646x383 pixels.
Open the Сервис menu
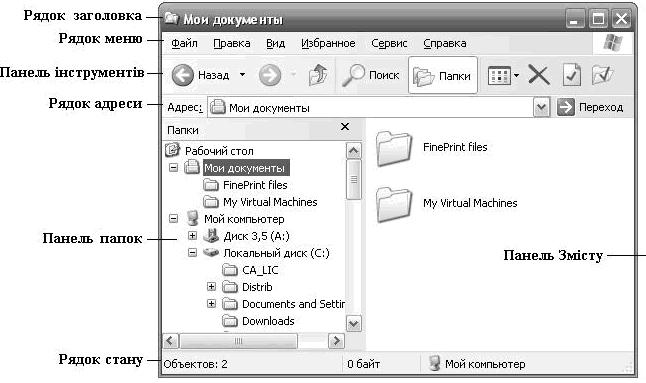pyautogui.click(x=389, y=43)
